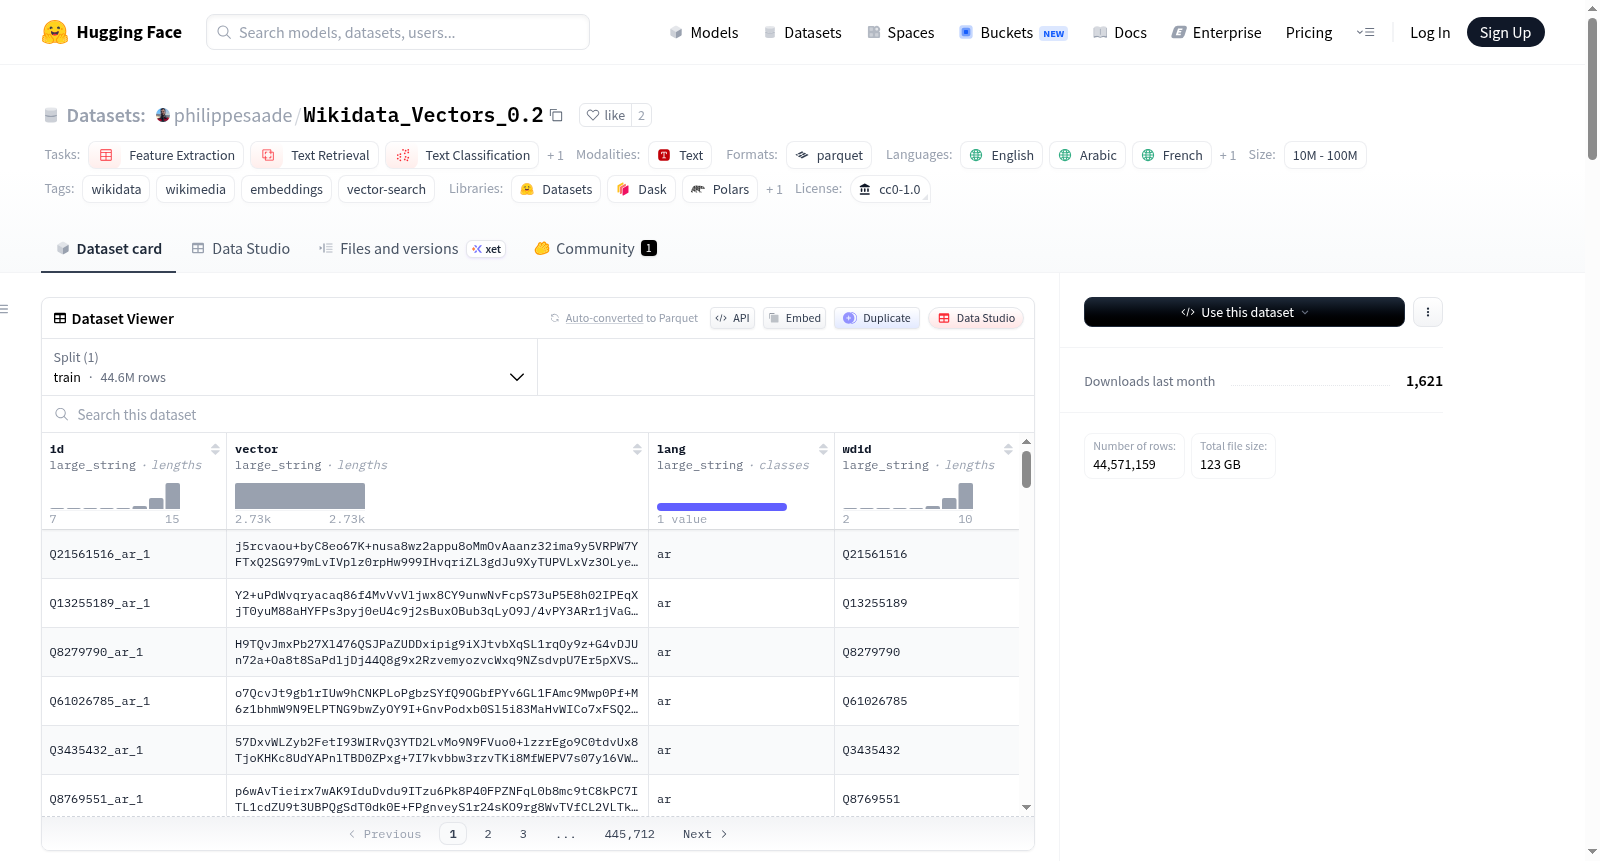Show additional tasks with +1

point(555,155)
